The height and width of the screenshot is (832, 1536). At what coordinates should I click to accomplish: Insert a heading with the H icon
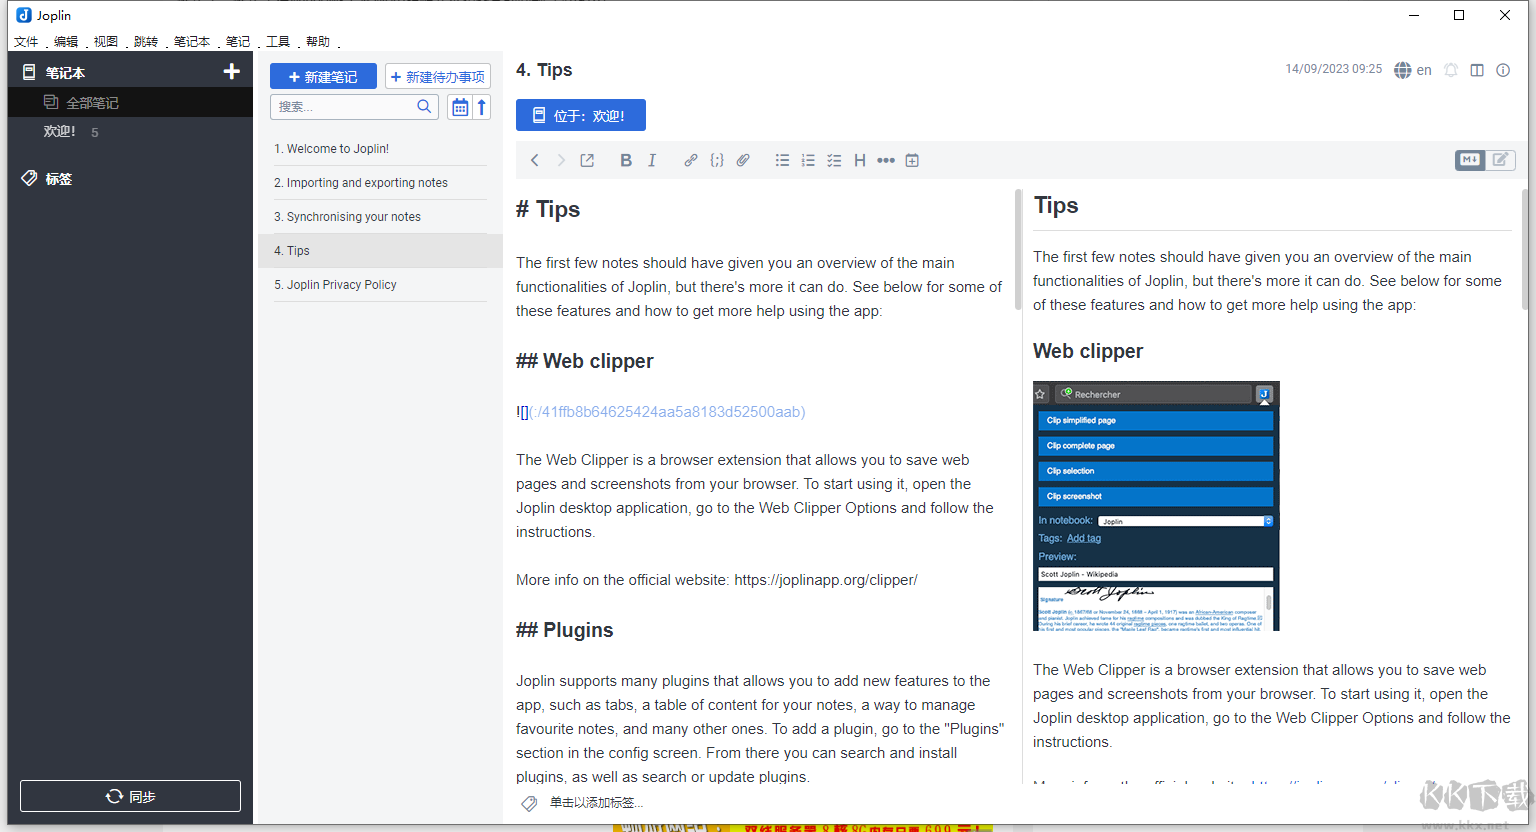[x=860, y=160]
